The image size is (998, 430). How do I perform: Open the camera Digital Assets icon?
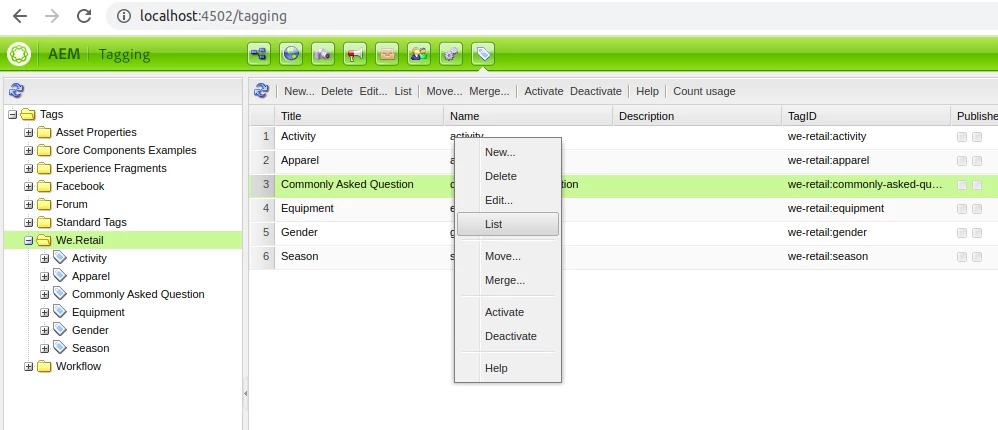[x=323, y=54]
